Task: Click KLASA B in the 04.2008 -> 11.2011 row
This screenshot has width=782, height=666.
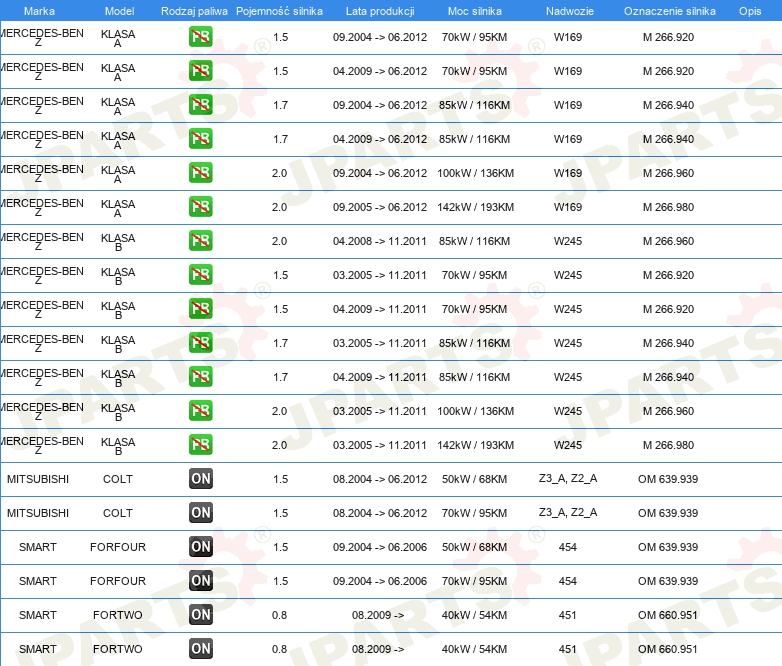Action: click(x=118, y=242)
